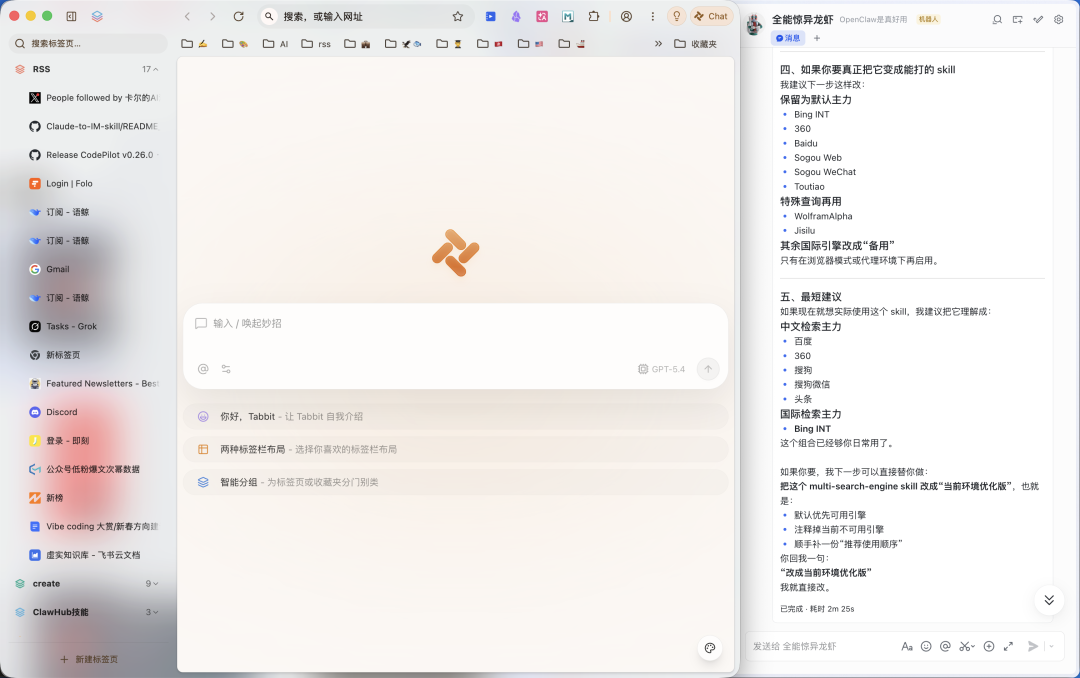Viewport: 1080px width, 678px height.
Task: Click the search icon in the chat panel header
Action: pos(997,19)
